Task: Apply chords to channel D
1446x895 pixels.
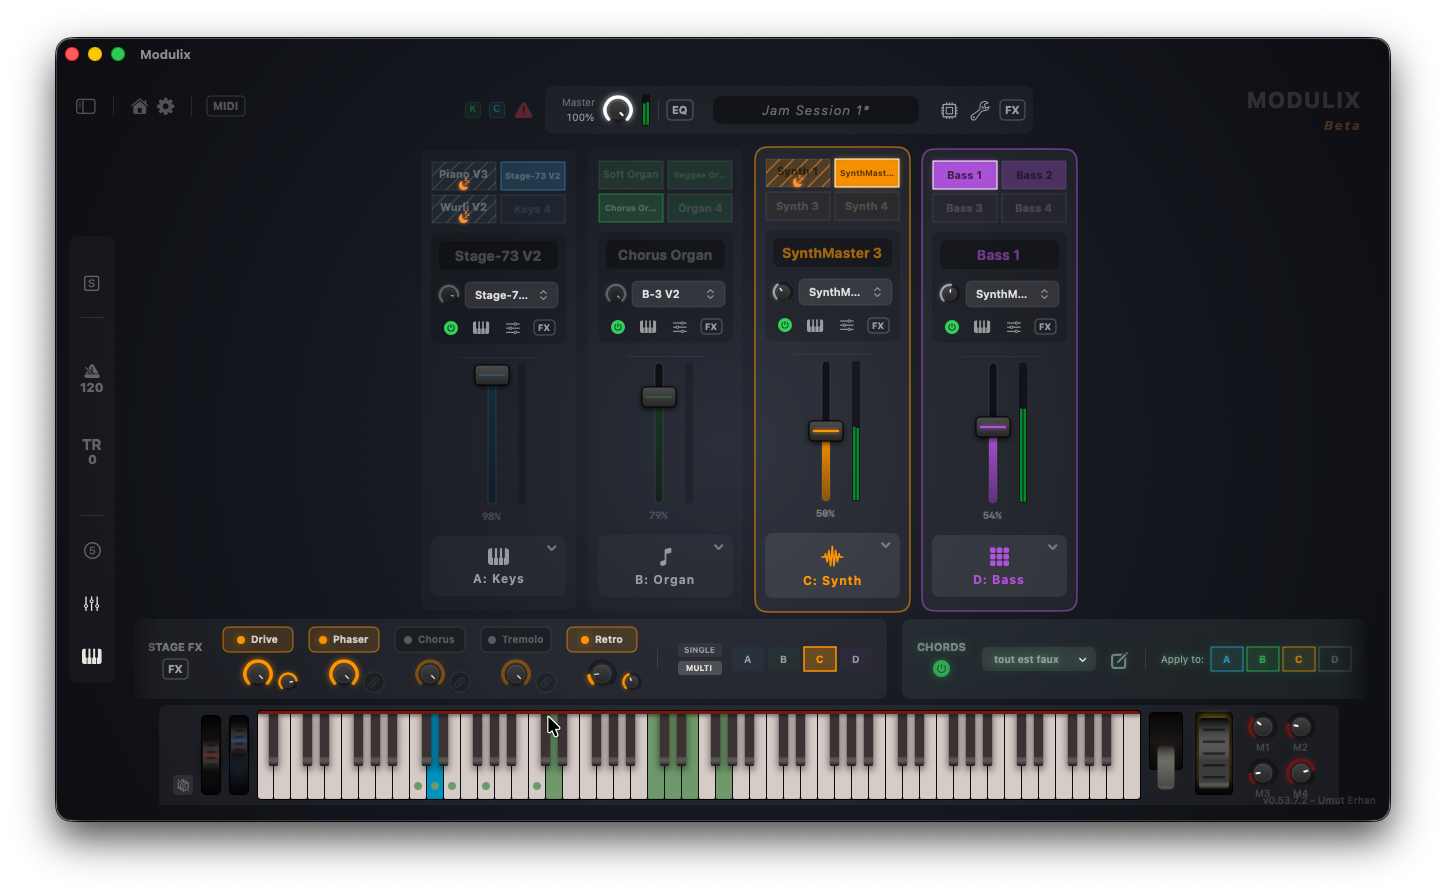Action: [x=1334, y=659]
